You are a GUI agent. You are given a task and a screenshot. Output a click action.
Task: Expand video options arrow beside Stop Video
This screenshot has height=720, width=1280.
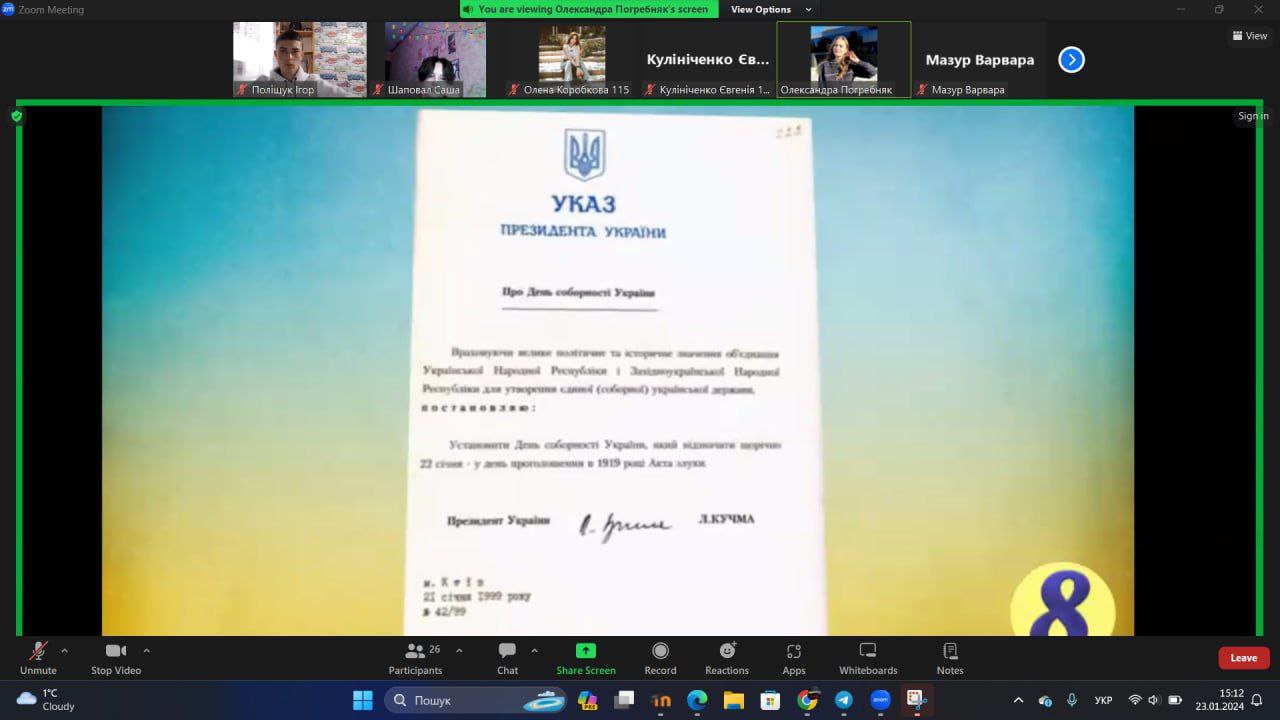point(146,650)
